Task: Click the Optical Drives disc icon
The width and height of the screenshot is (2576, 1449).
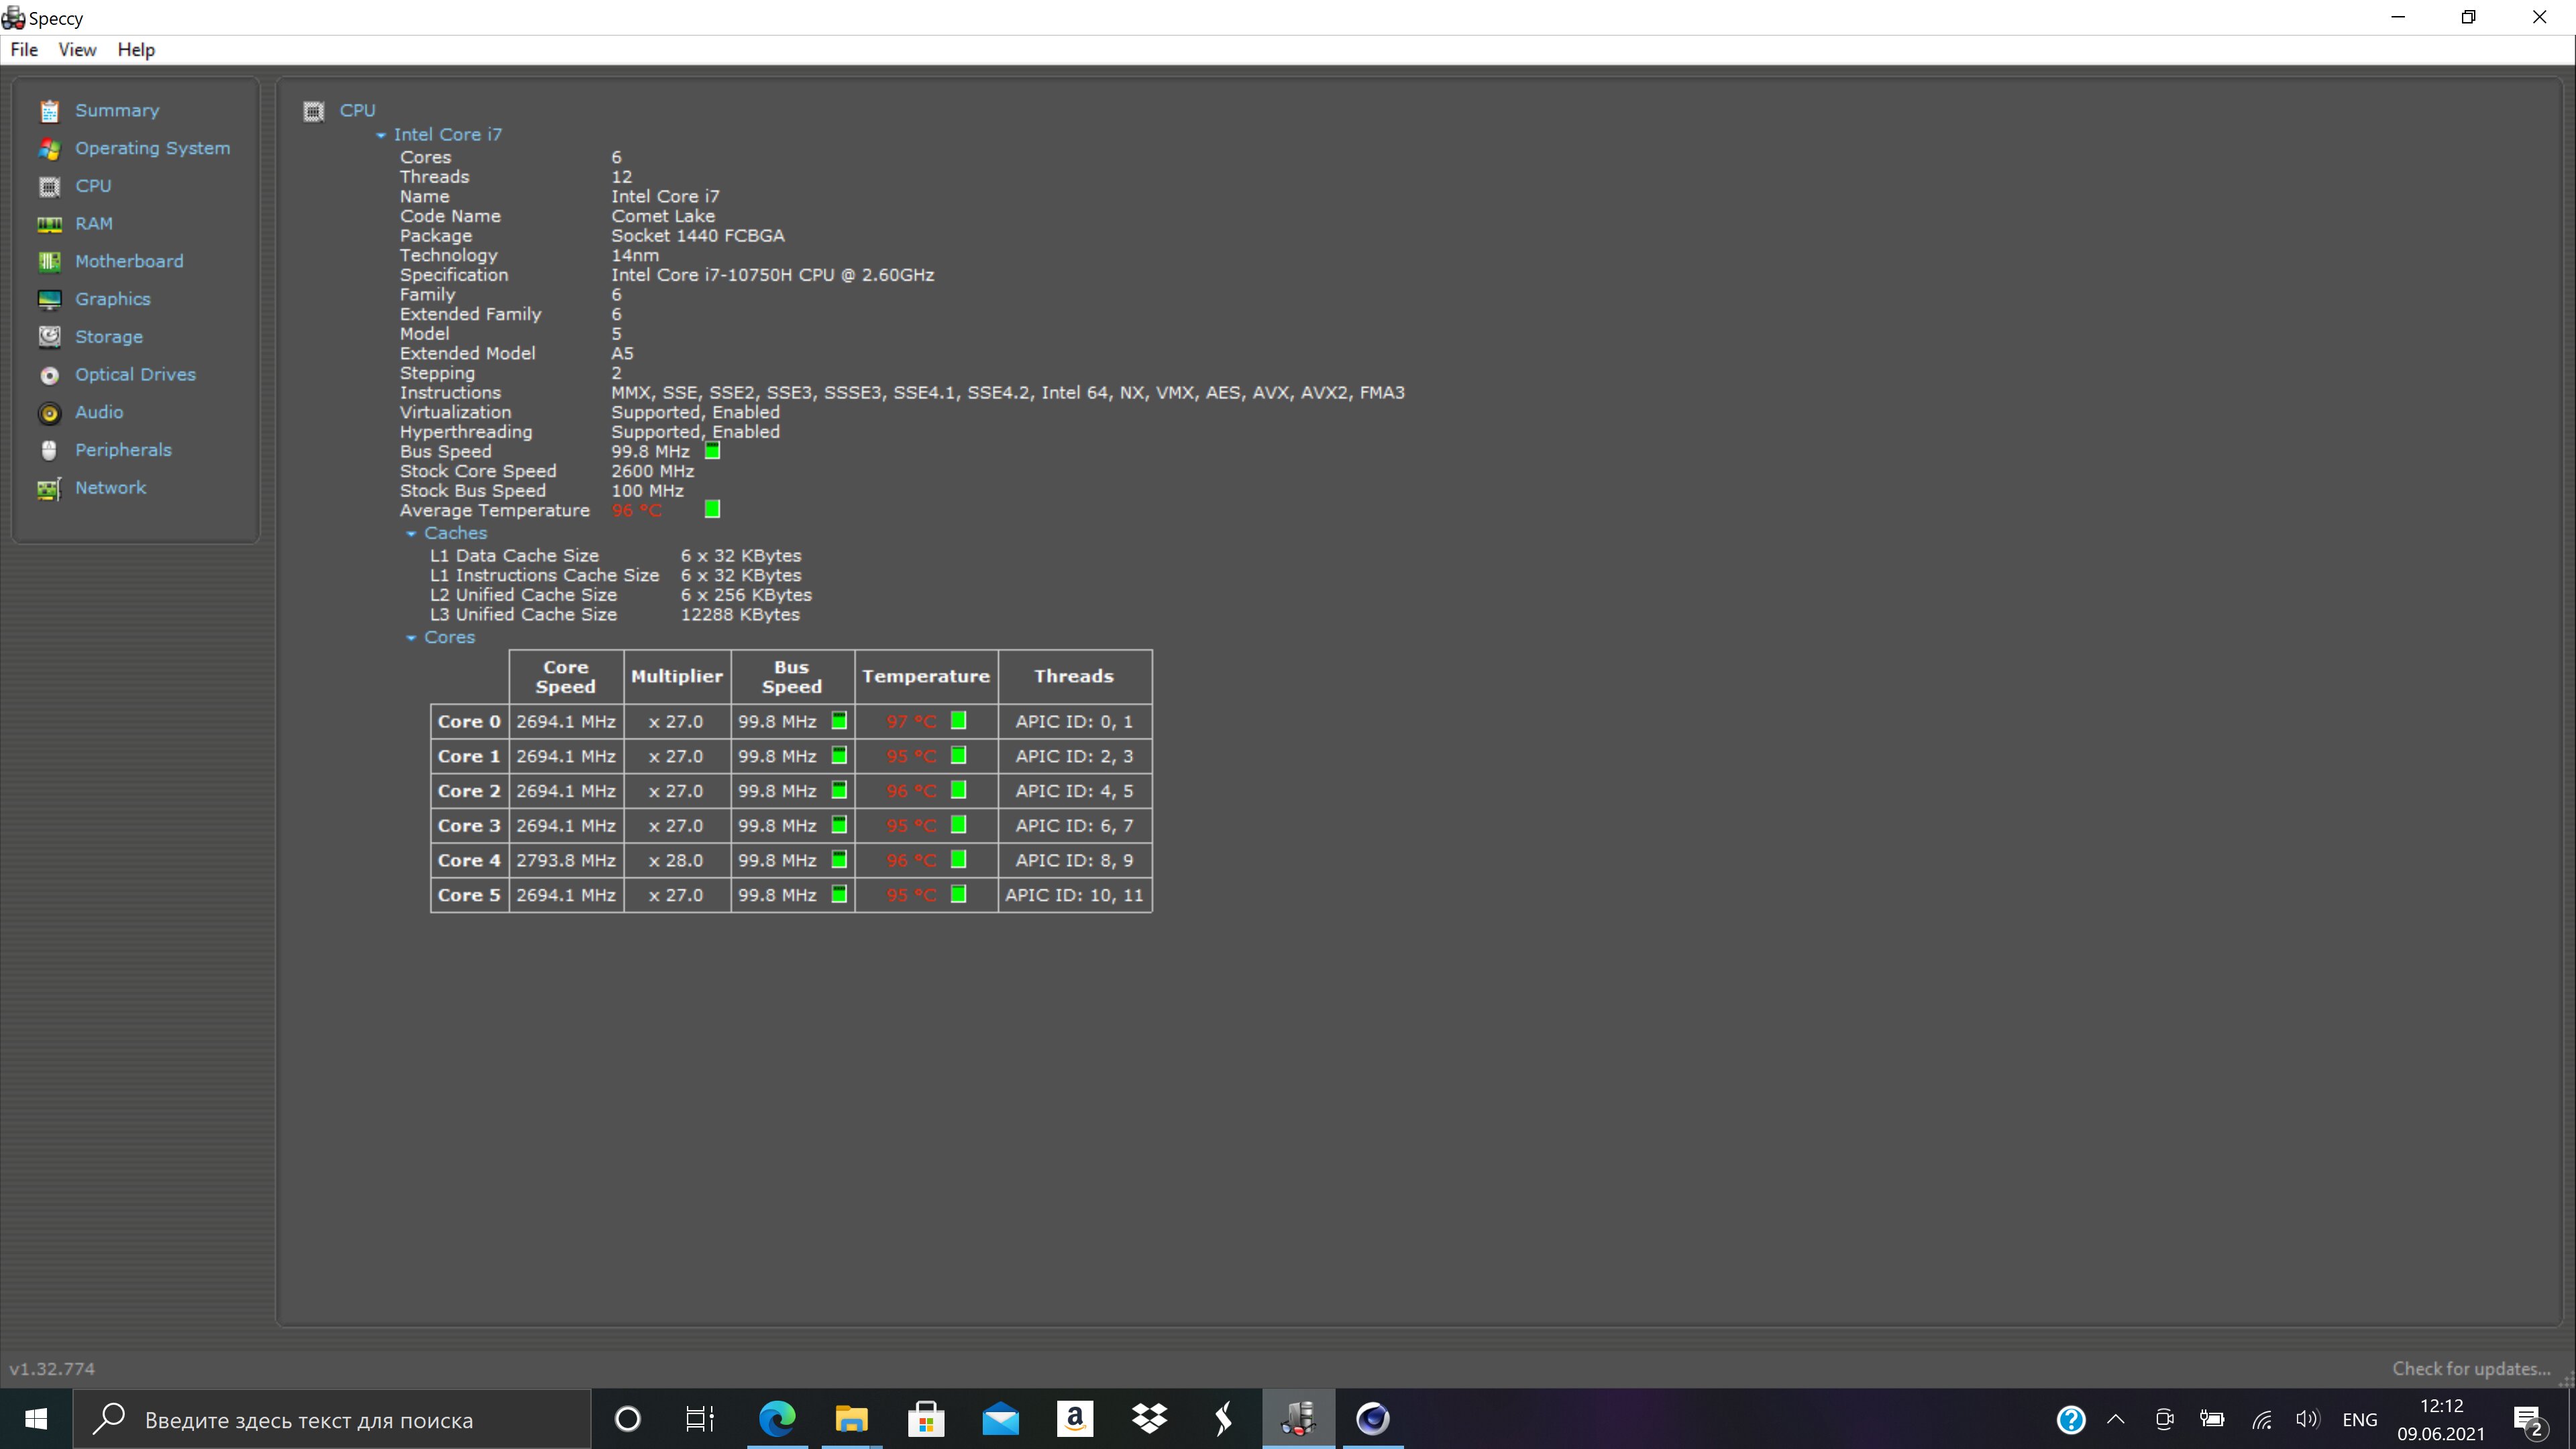Action: 49,375
